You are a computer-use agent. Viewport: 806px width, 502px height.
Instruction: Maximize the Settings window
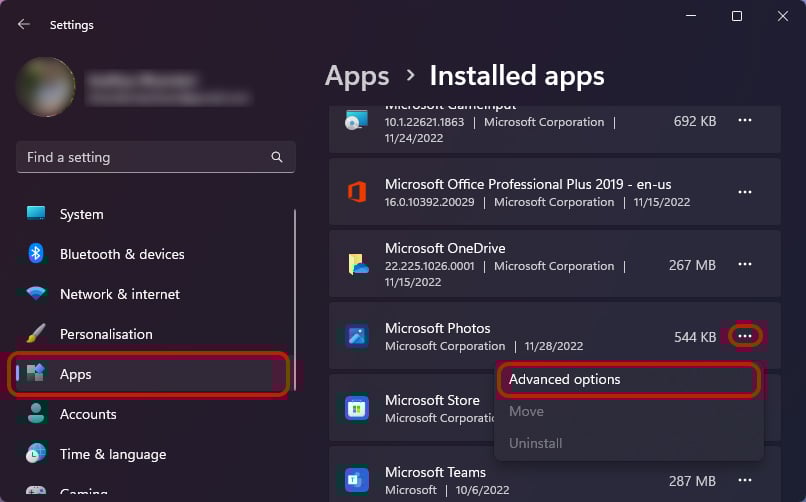(x=737, y=16)
